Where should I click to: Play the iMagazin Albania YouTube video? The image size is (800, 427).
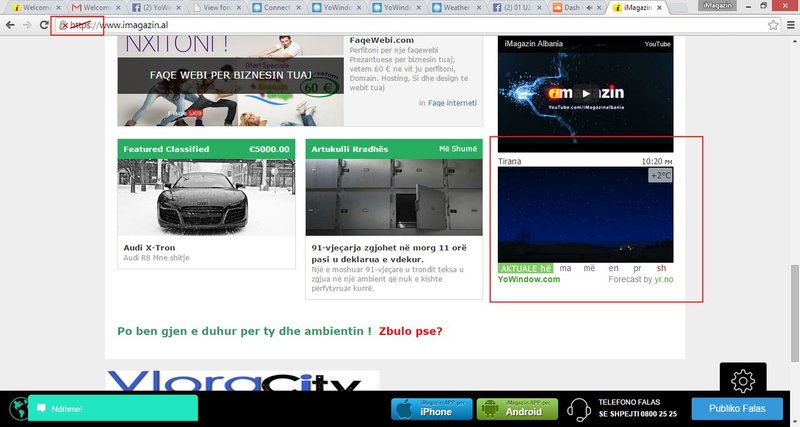[x=586, y=93]
